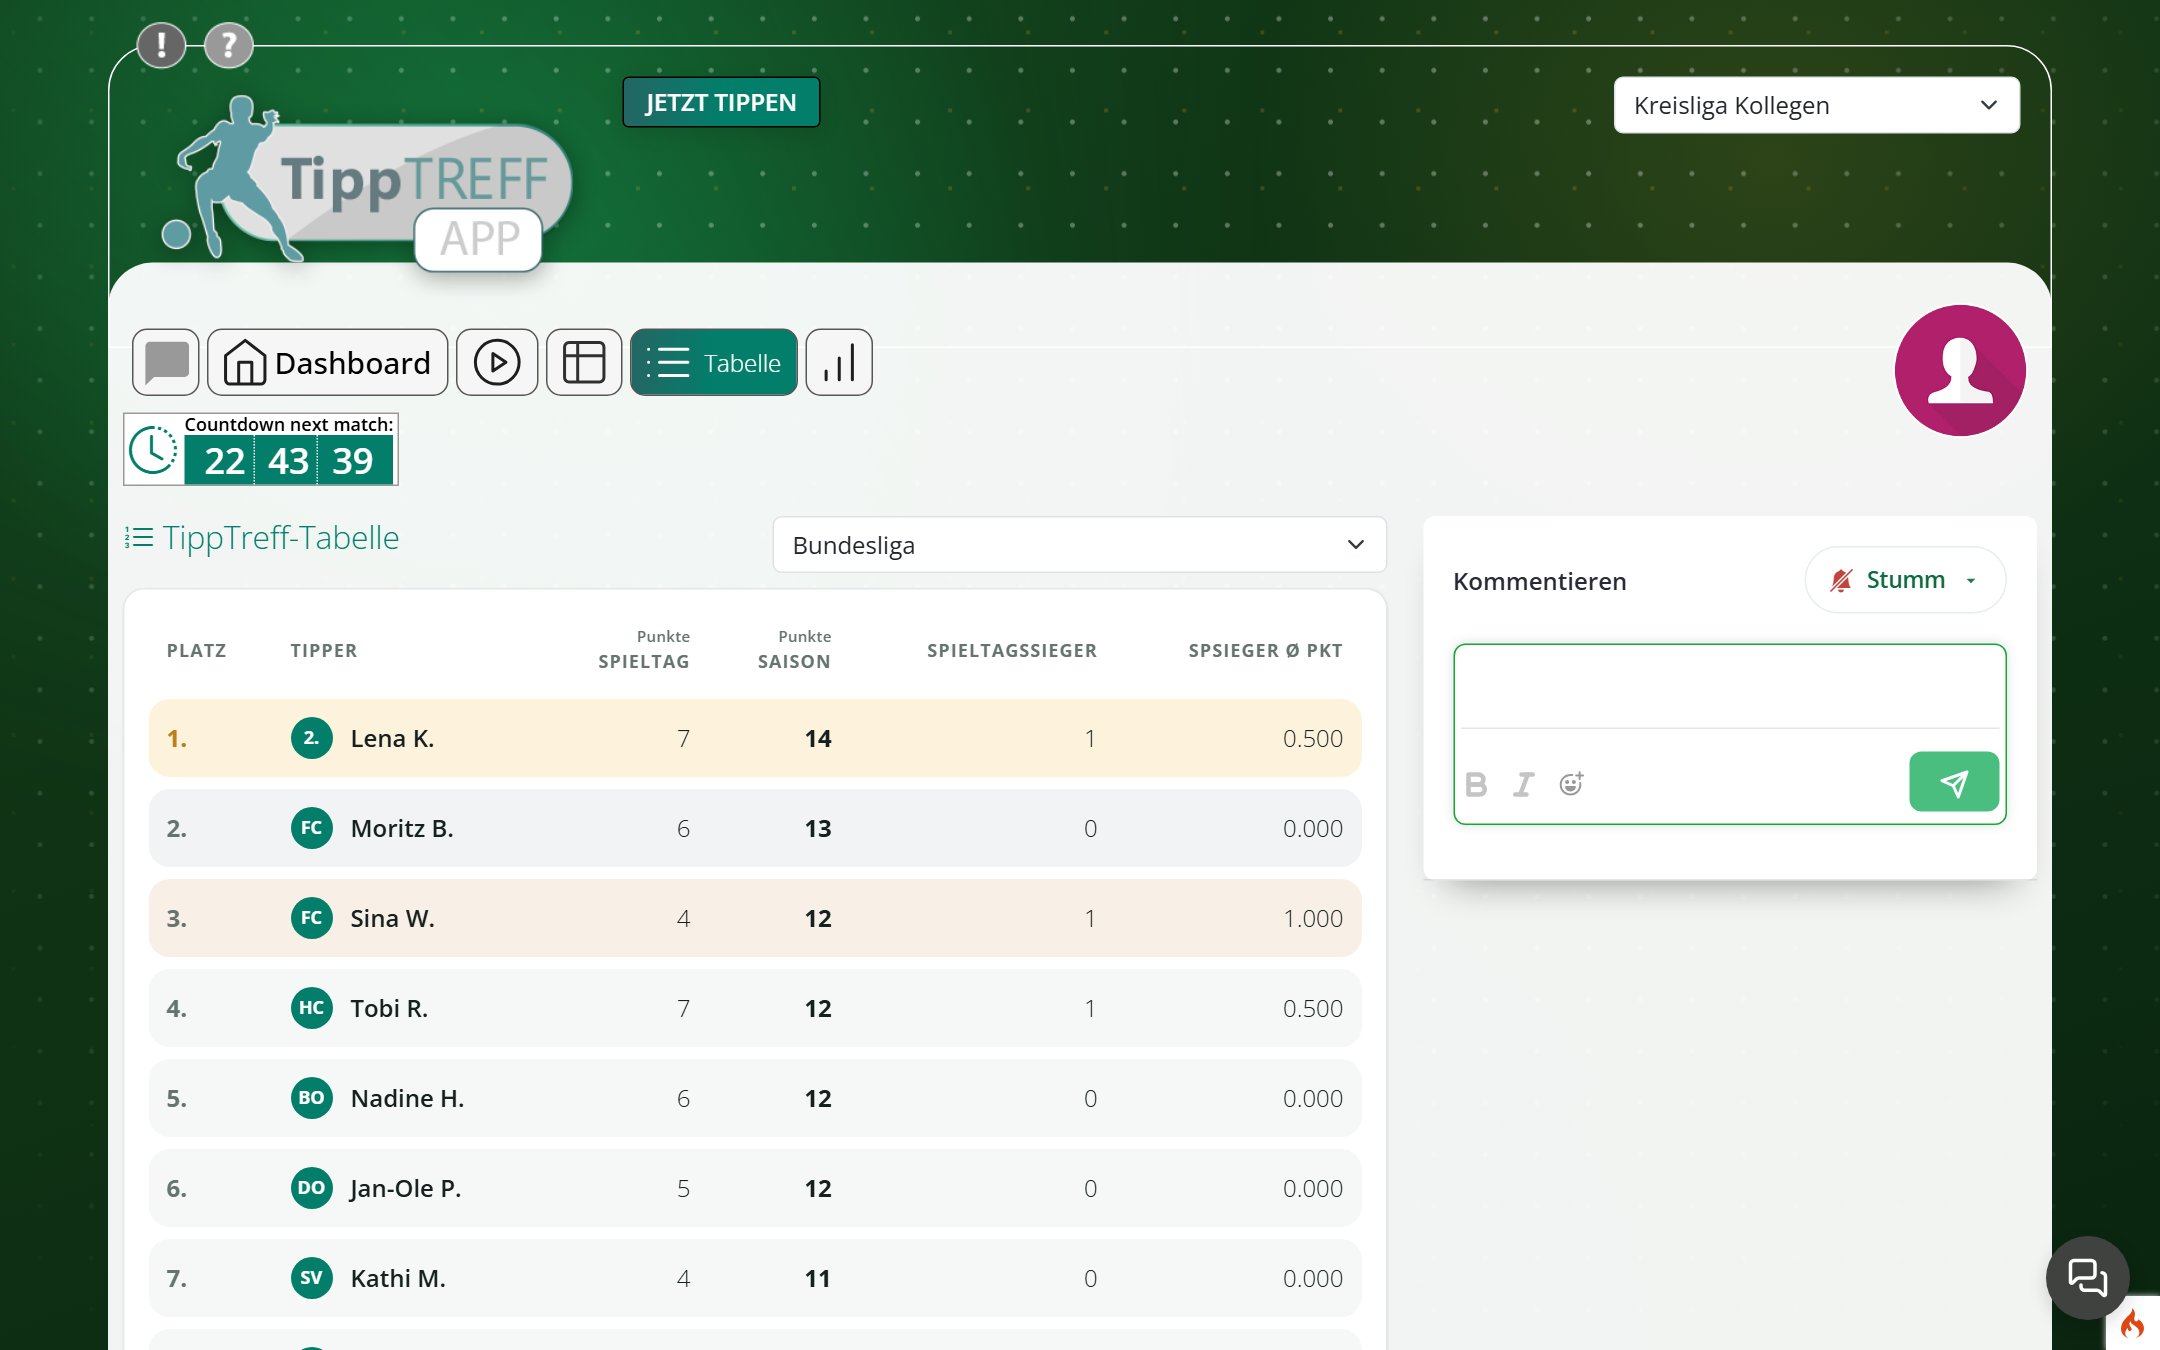This screenshot has width=2160, height=1350.
Task: Click Jan-Ole P.'s DO team badge
Action: pos(312,1188)
